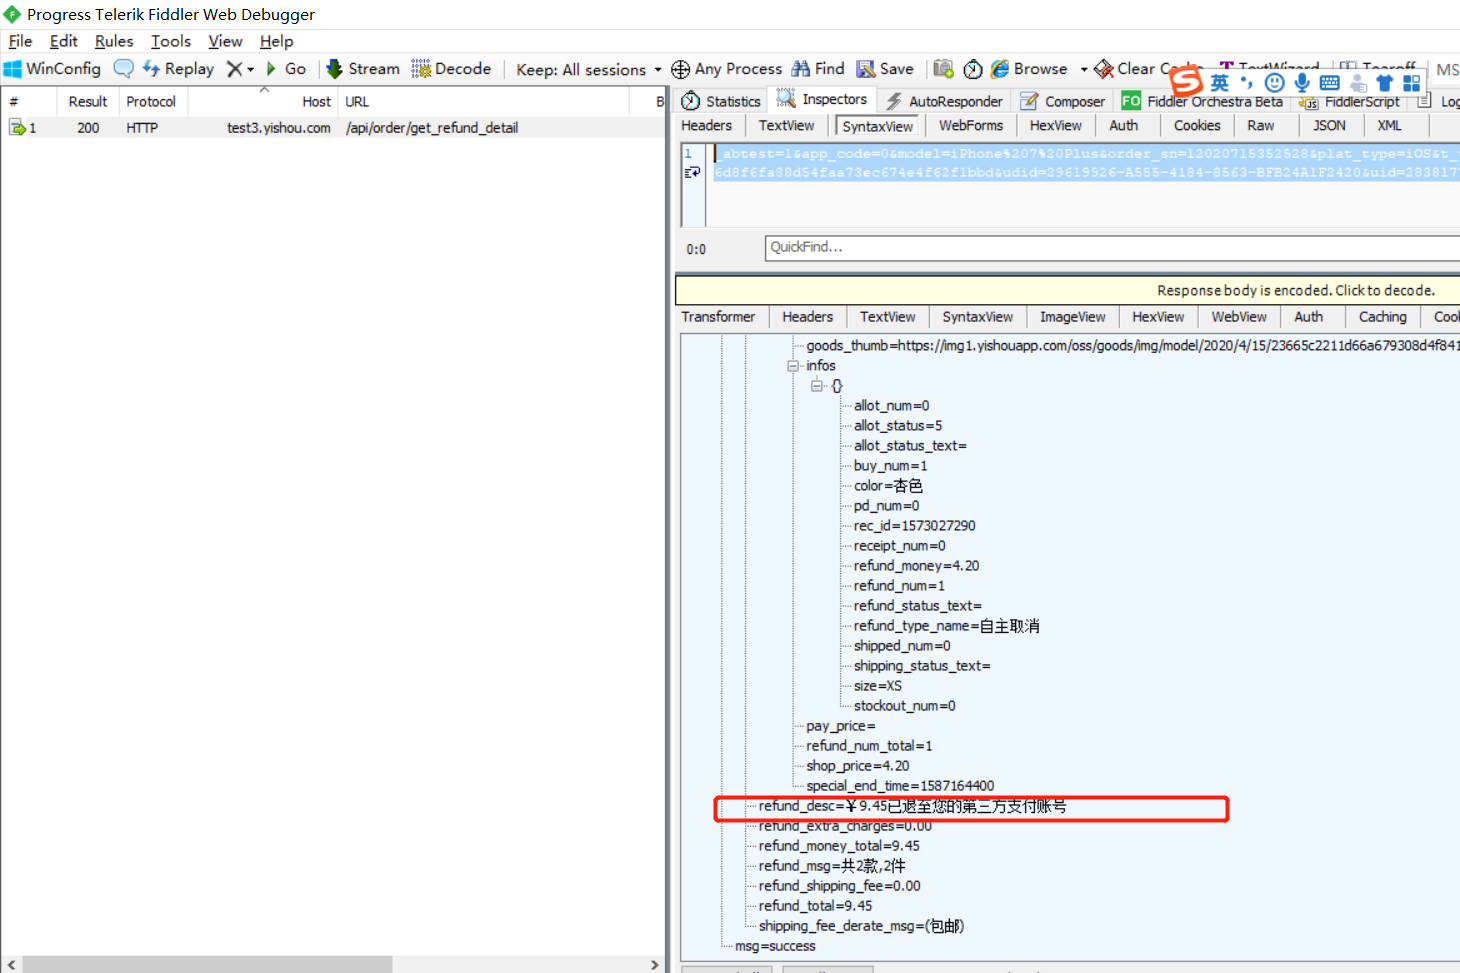This screenshot has width=1460, height=973.
Task: Save sessions with the Save button
Action: pos(885,69)
